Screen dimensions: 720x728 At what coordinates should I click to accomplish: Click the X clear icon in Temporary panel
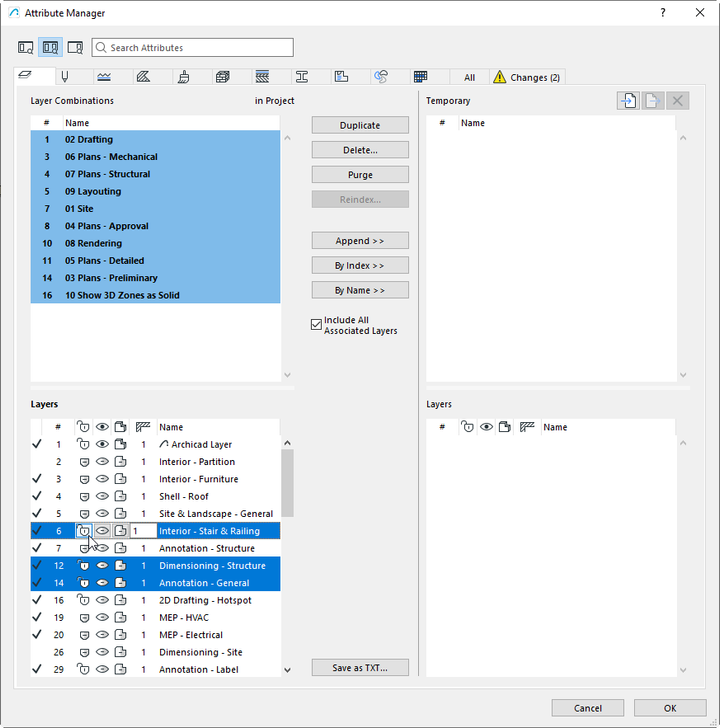click(677, 100)
